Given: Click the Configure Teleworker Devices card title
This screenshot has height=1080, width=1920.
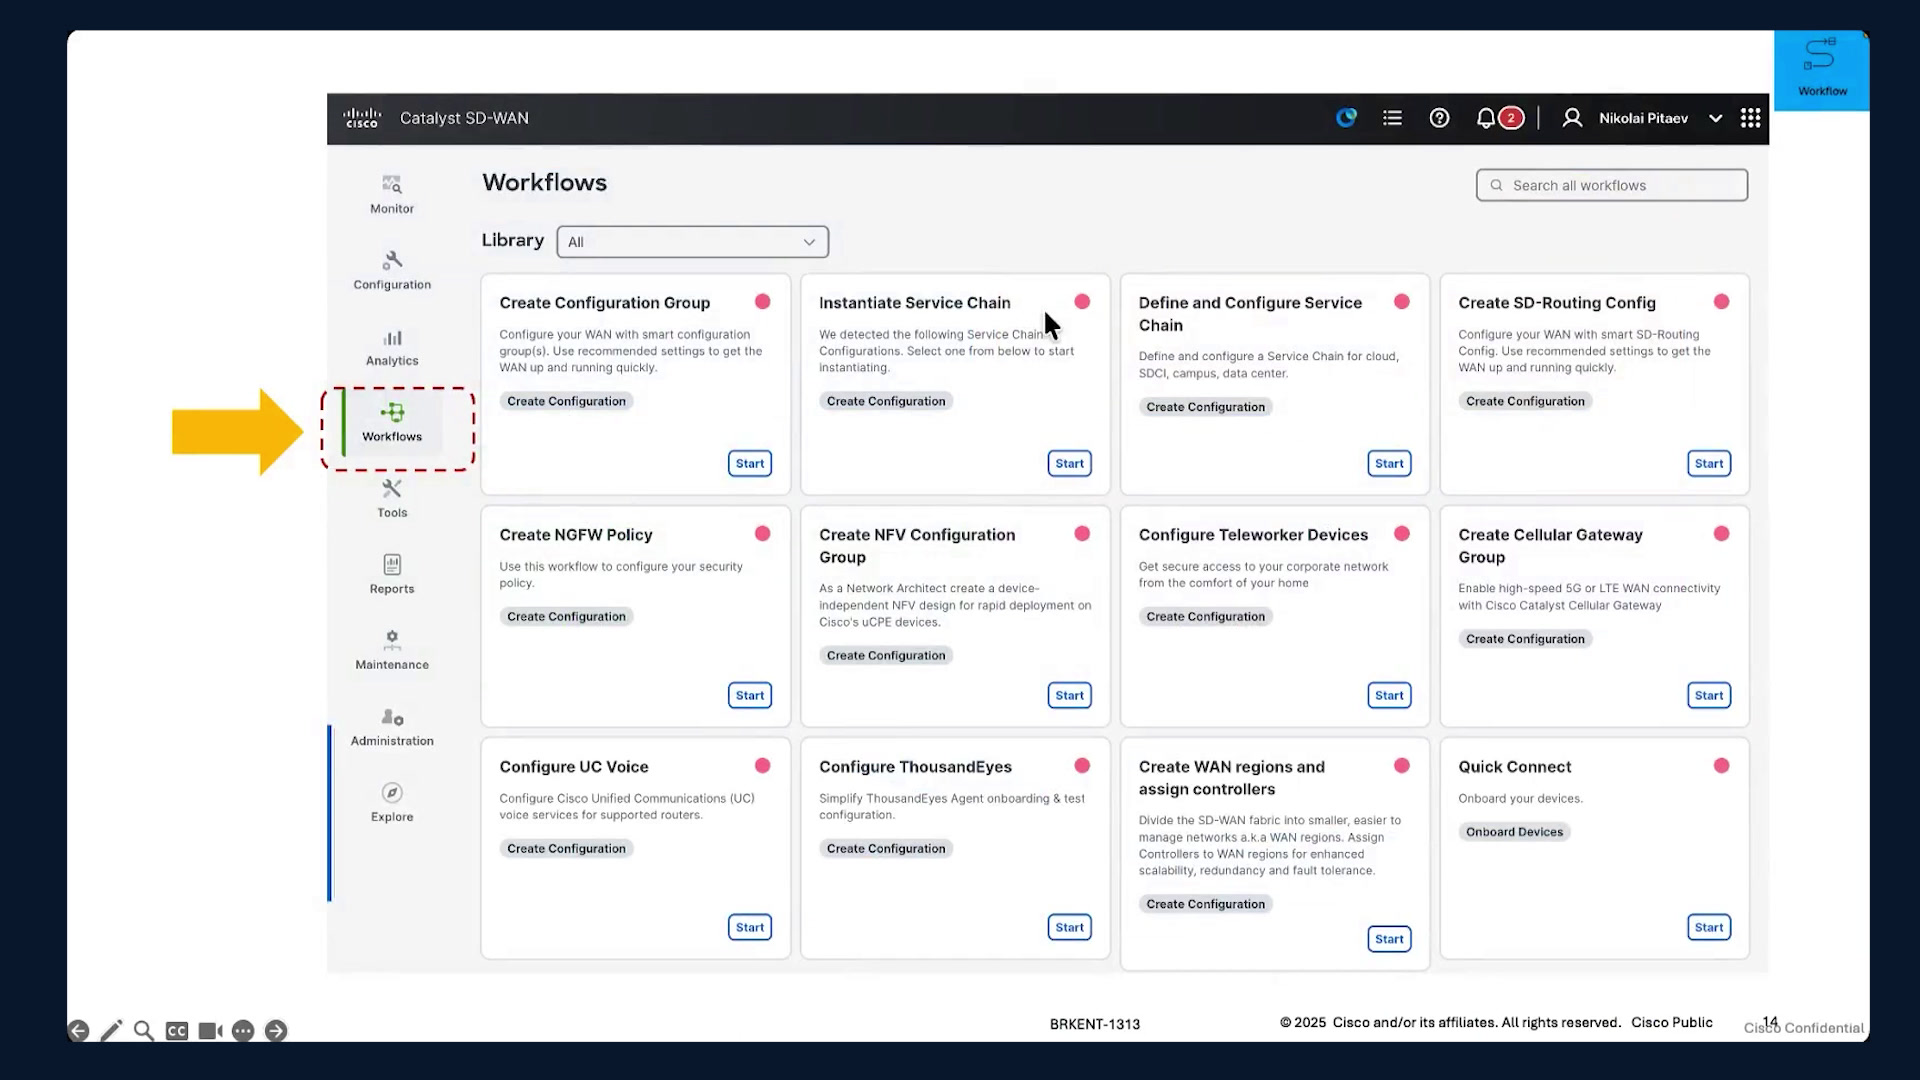Looking at the screenshot, I should (x=1253, y=535).
